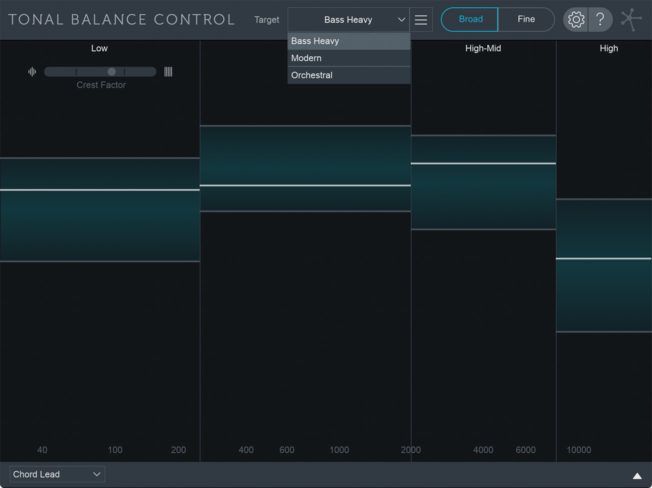Open the Chord Lead source dropdown

click(57, 474)
